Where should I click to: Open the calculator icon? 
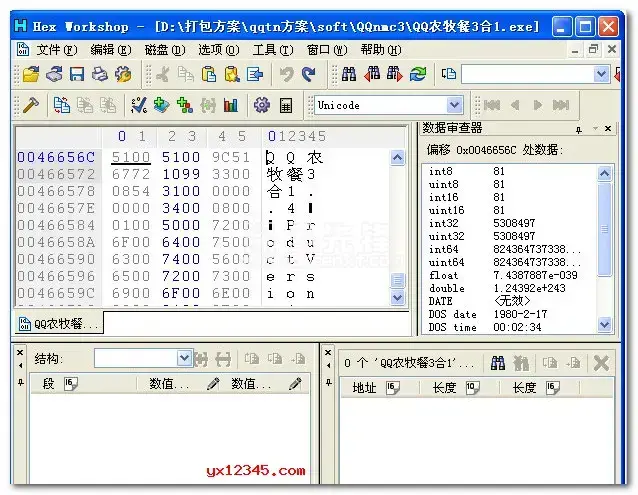286,105
